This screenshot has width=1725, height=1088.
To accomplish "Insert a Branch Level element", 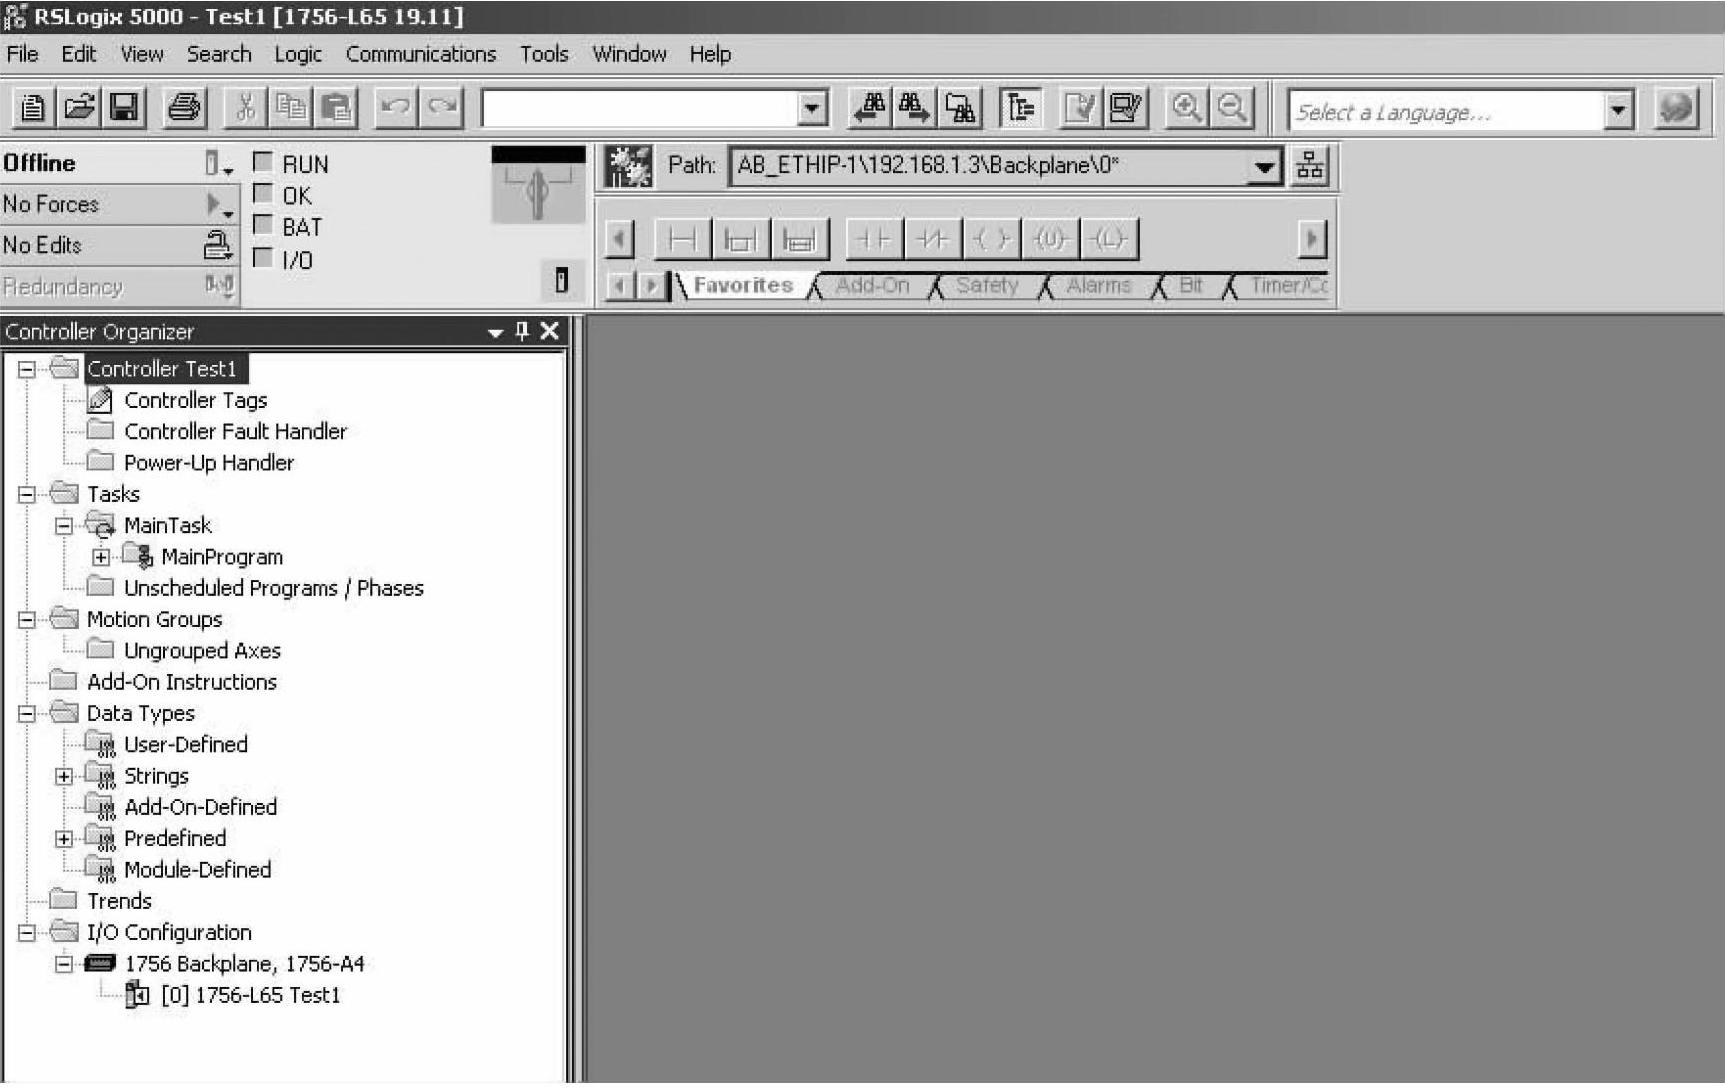I will (x=799, y=239).
